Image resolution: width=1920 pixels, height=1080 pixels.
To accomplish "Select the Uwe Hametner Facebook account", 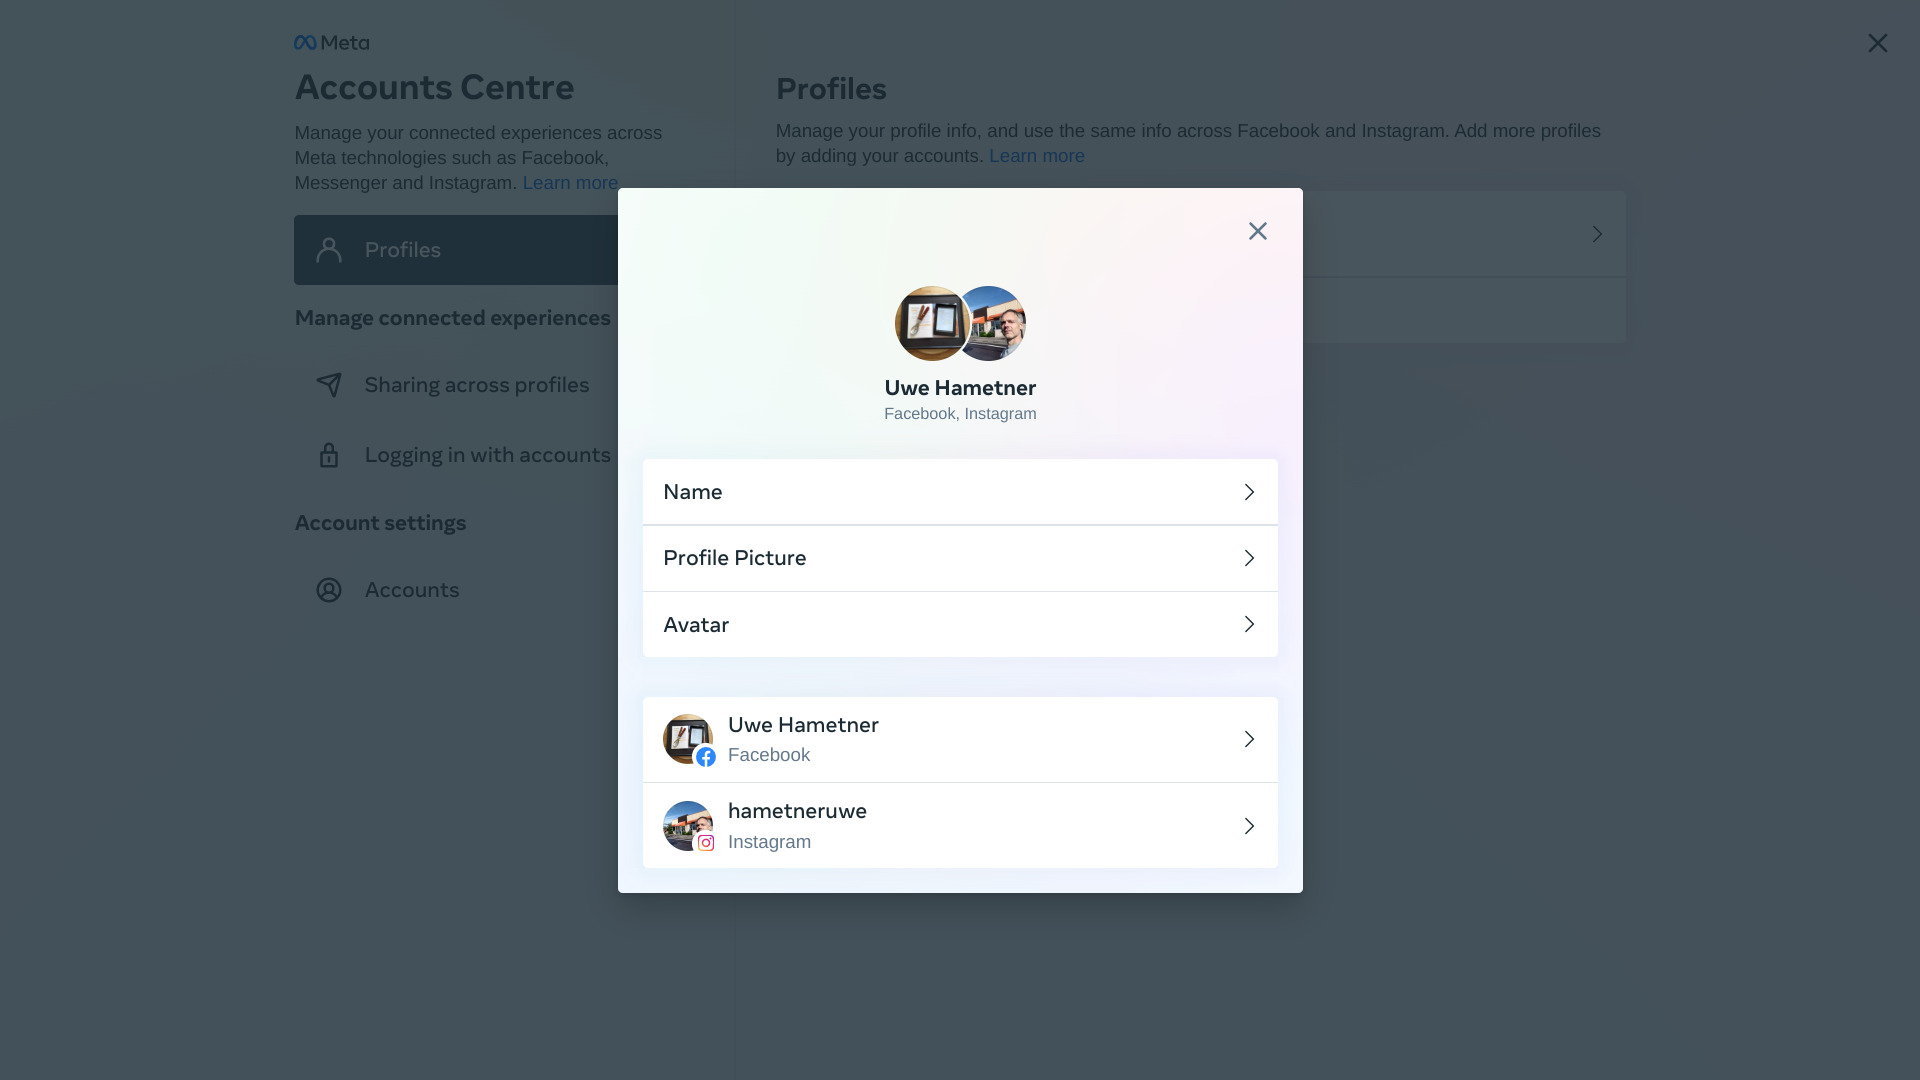I will click(960, 740).
